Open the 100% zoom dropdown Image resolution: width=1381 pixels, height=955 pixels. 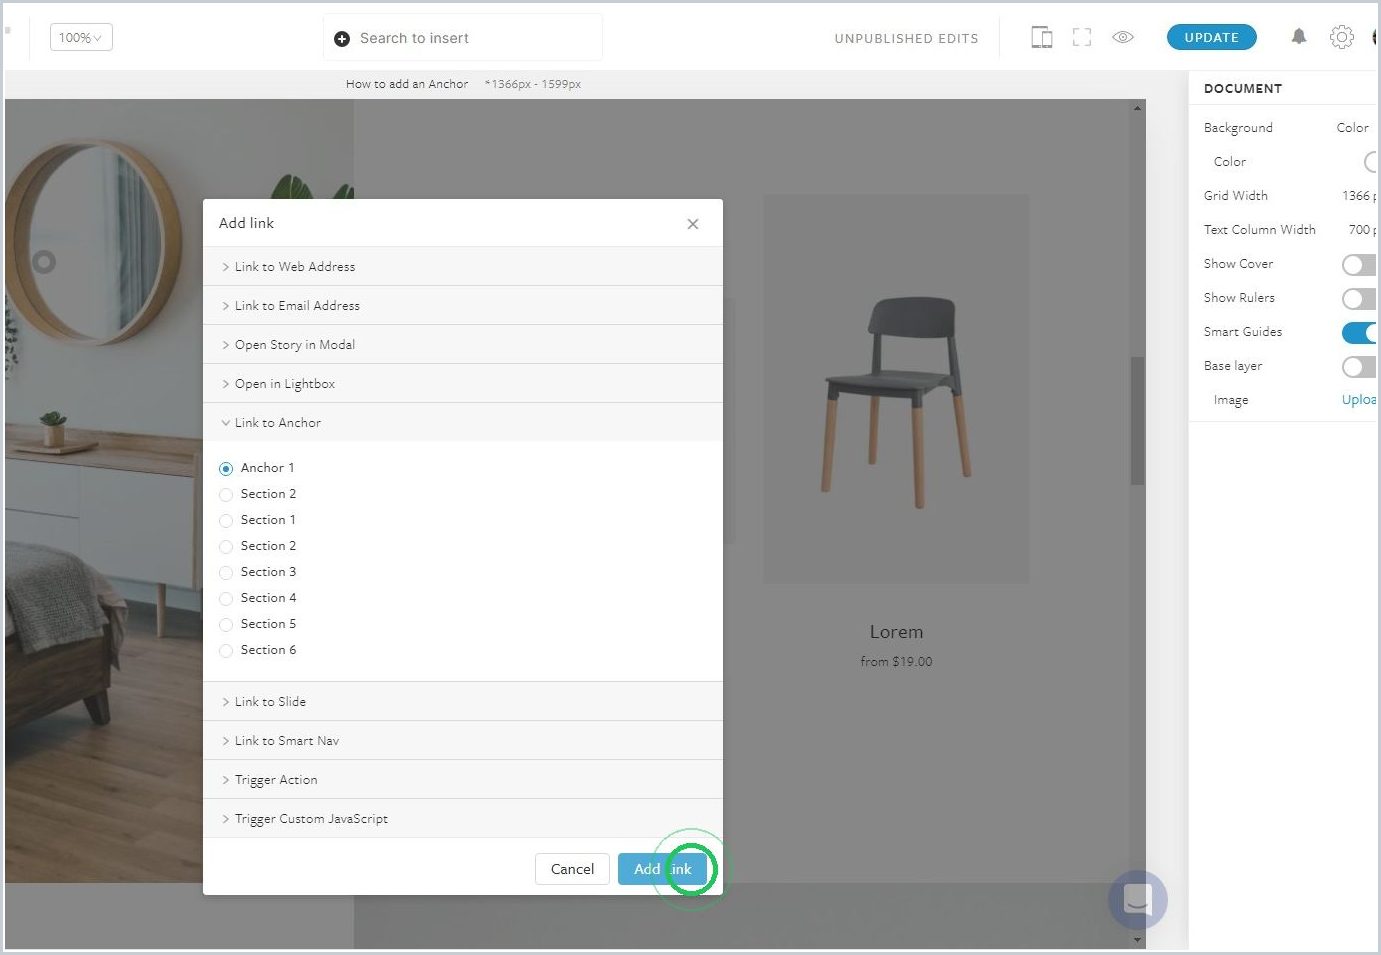81,38
